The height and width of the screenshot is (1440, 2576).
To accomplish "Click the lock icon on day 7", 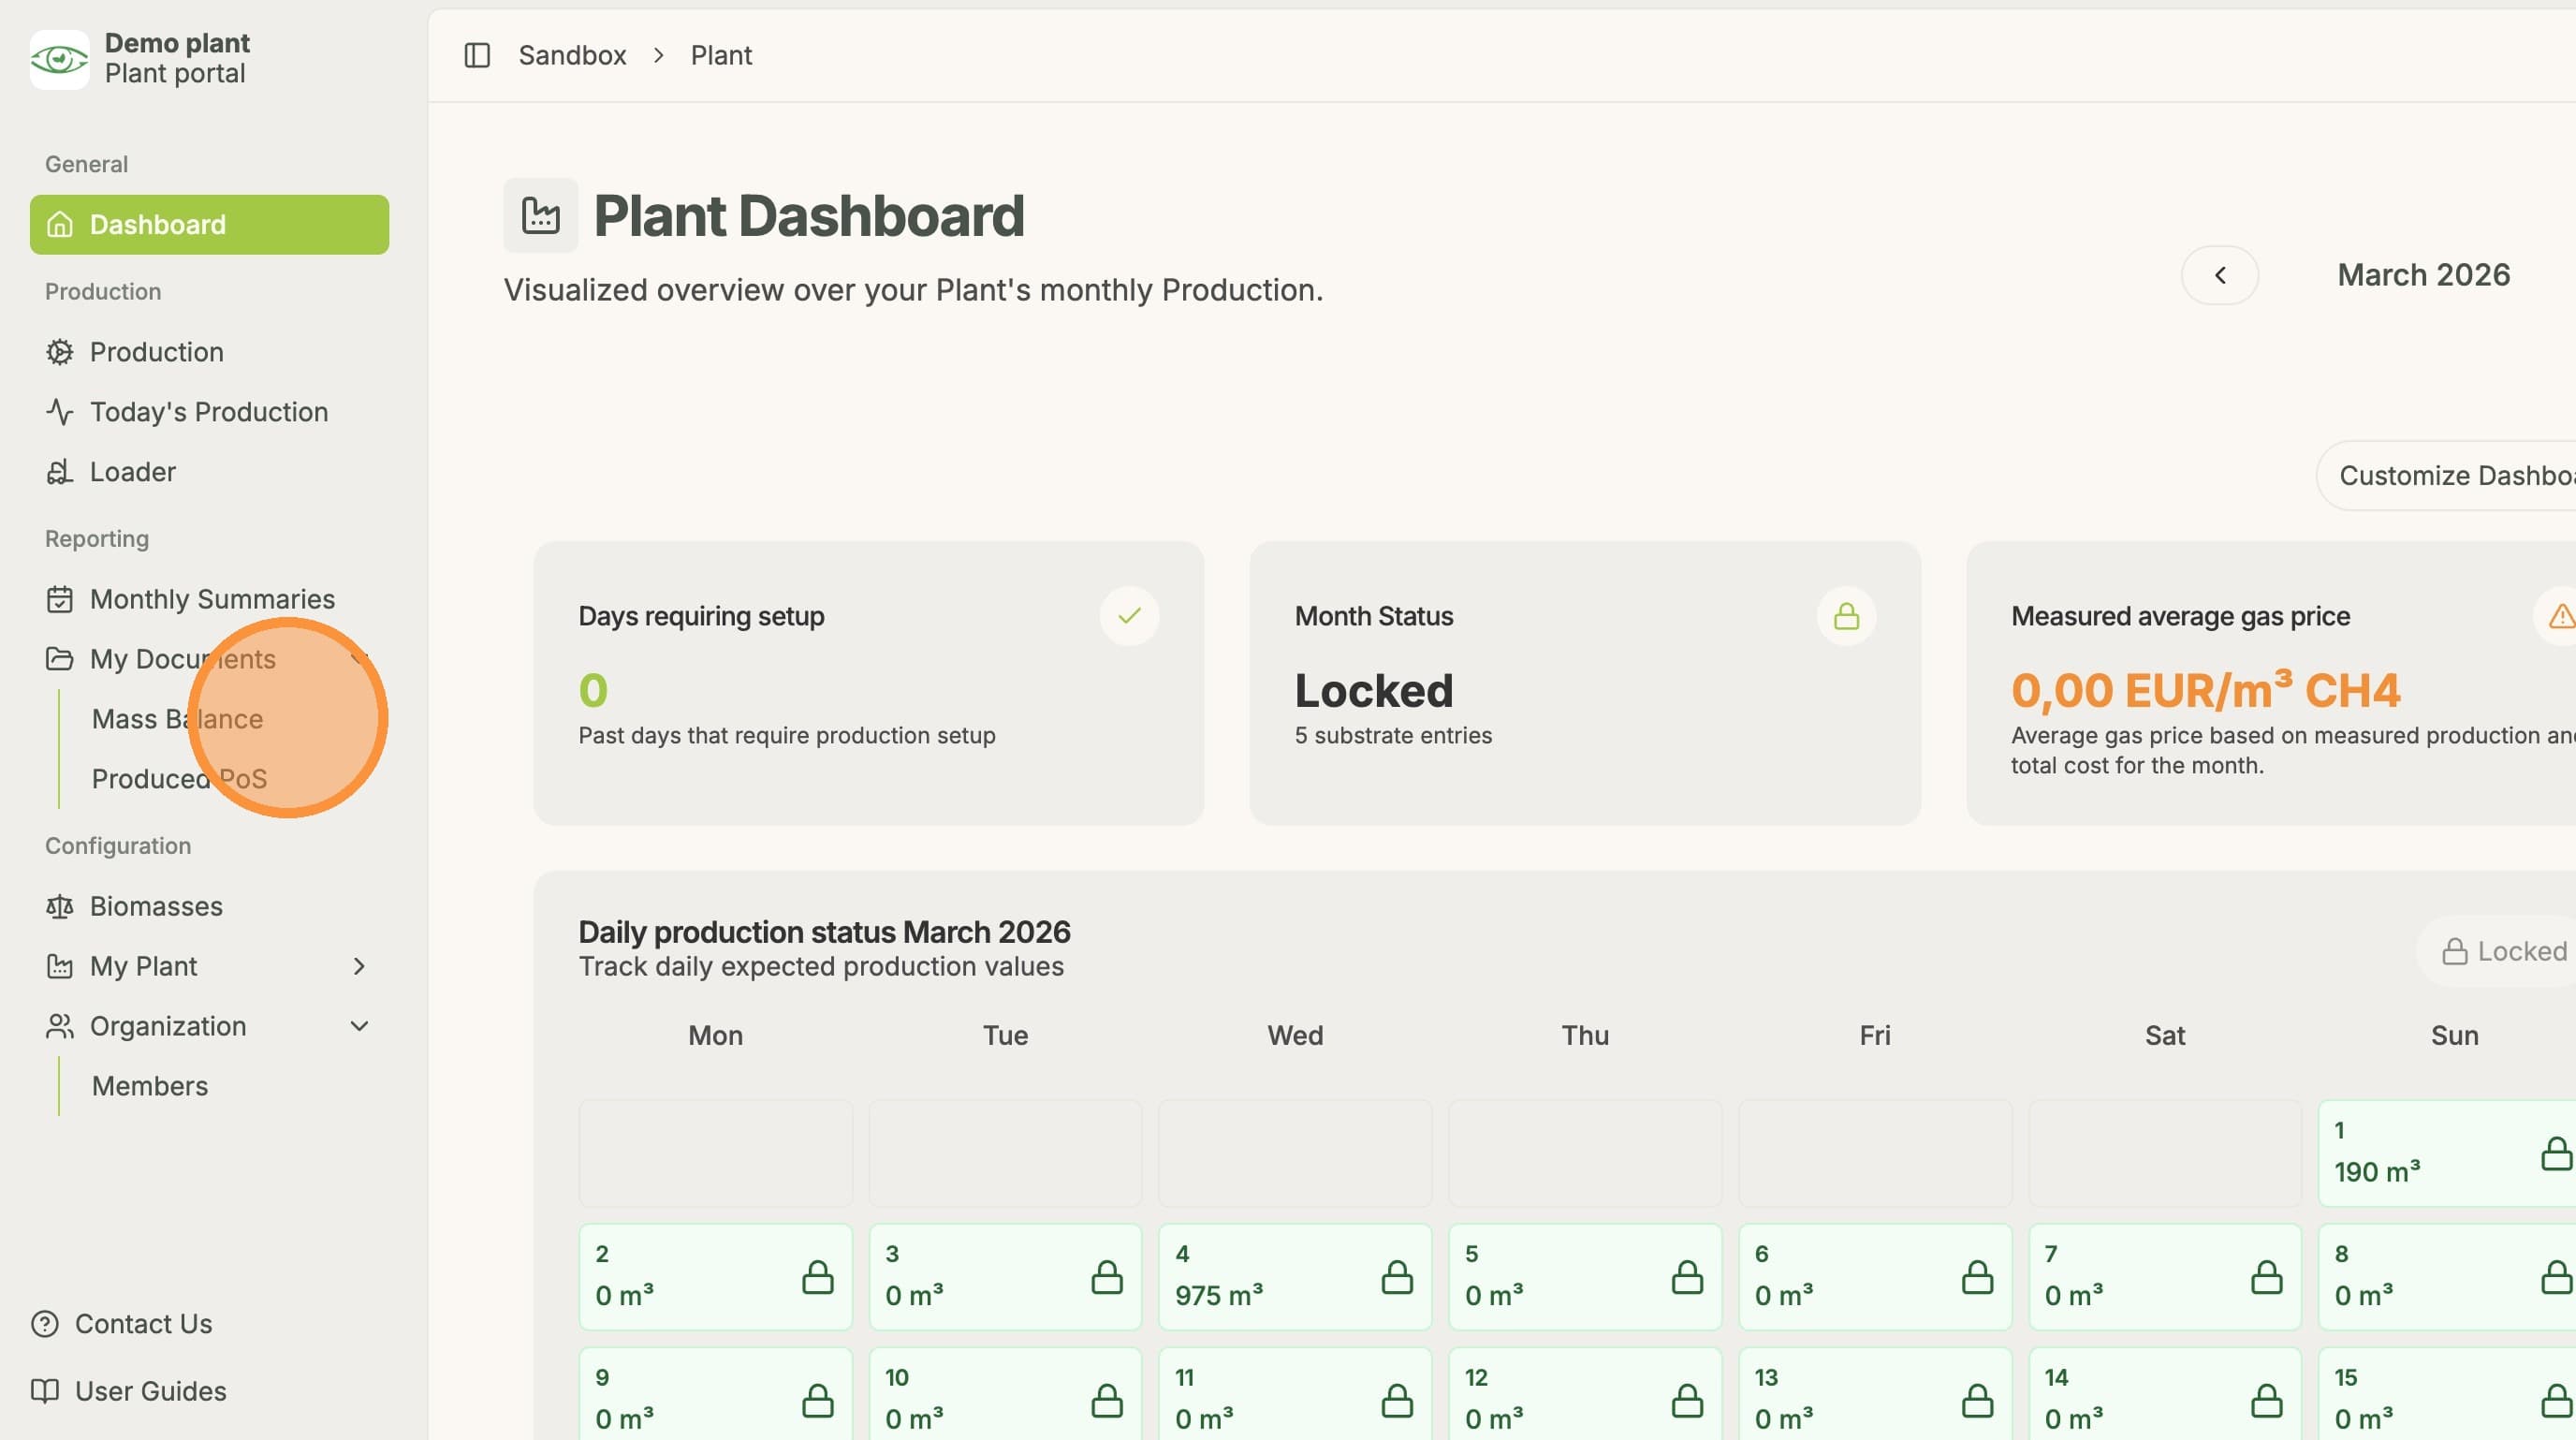I will [2266, 1277].
